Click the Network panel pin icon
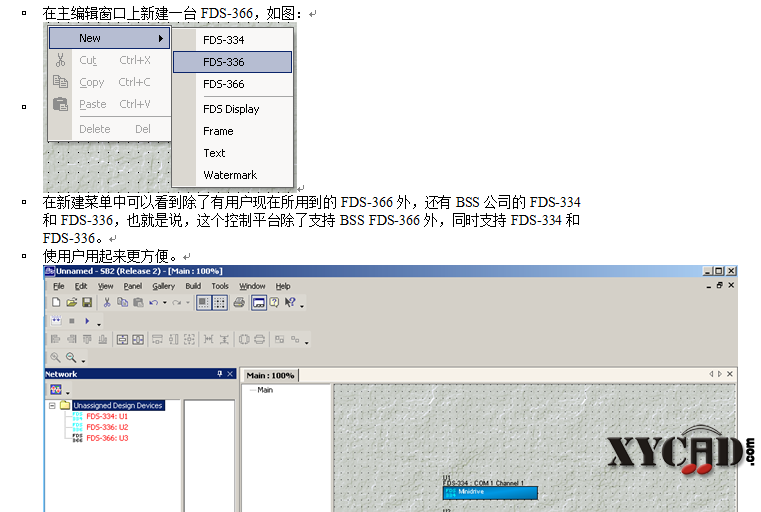Viewport: 761px width, 512px height. pyautogui.click(x=219, y=374)
